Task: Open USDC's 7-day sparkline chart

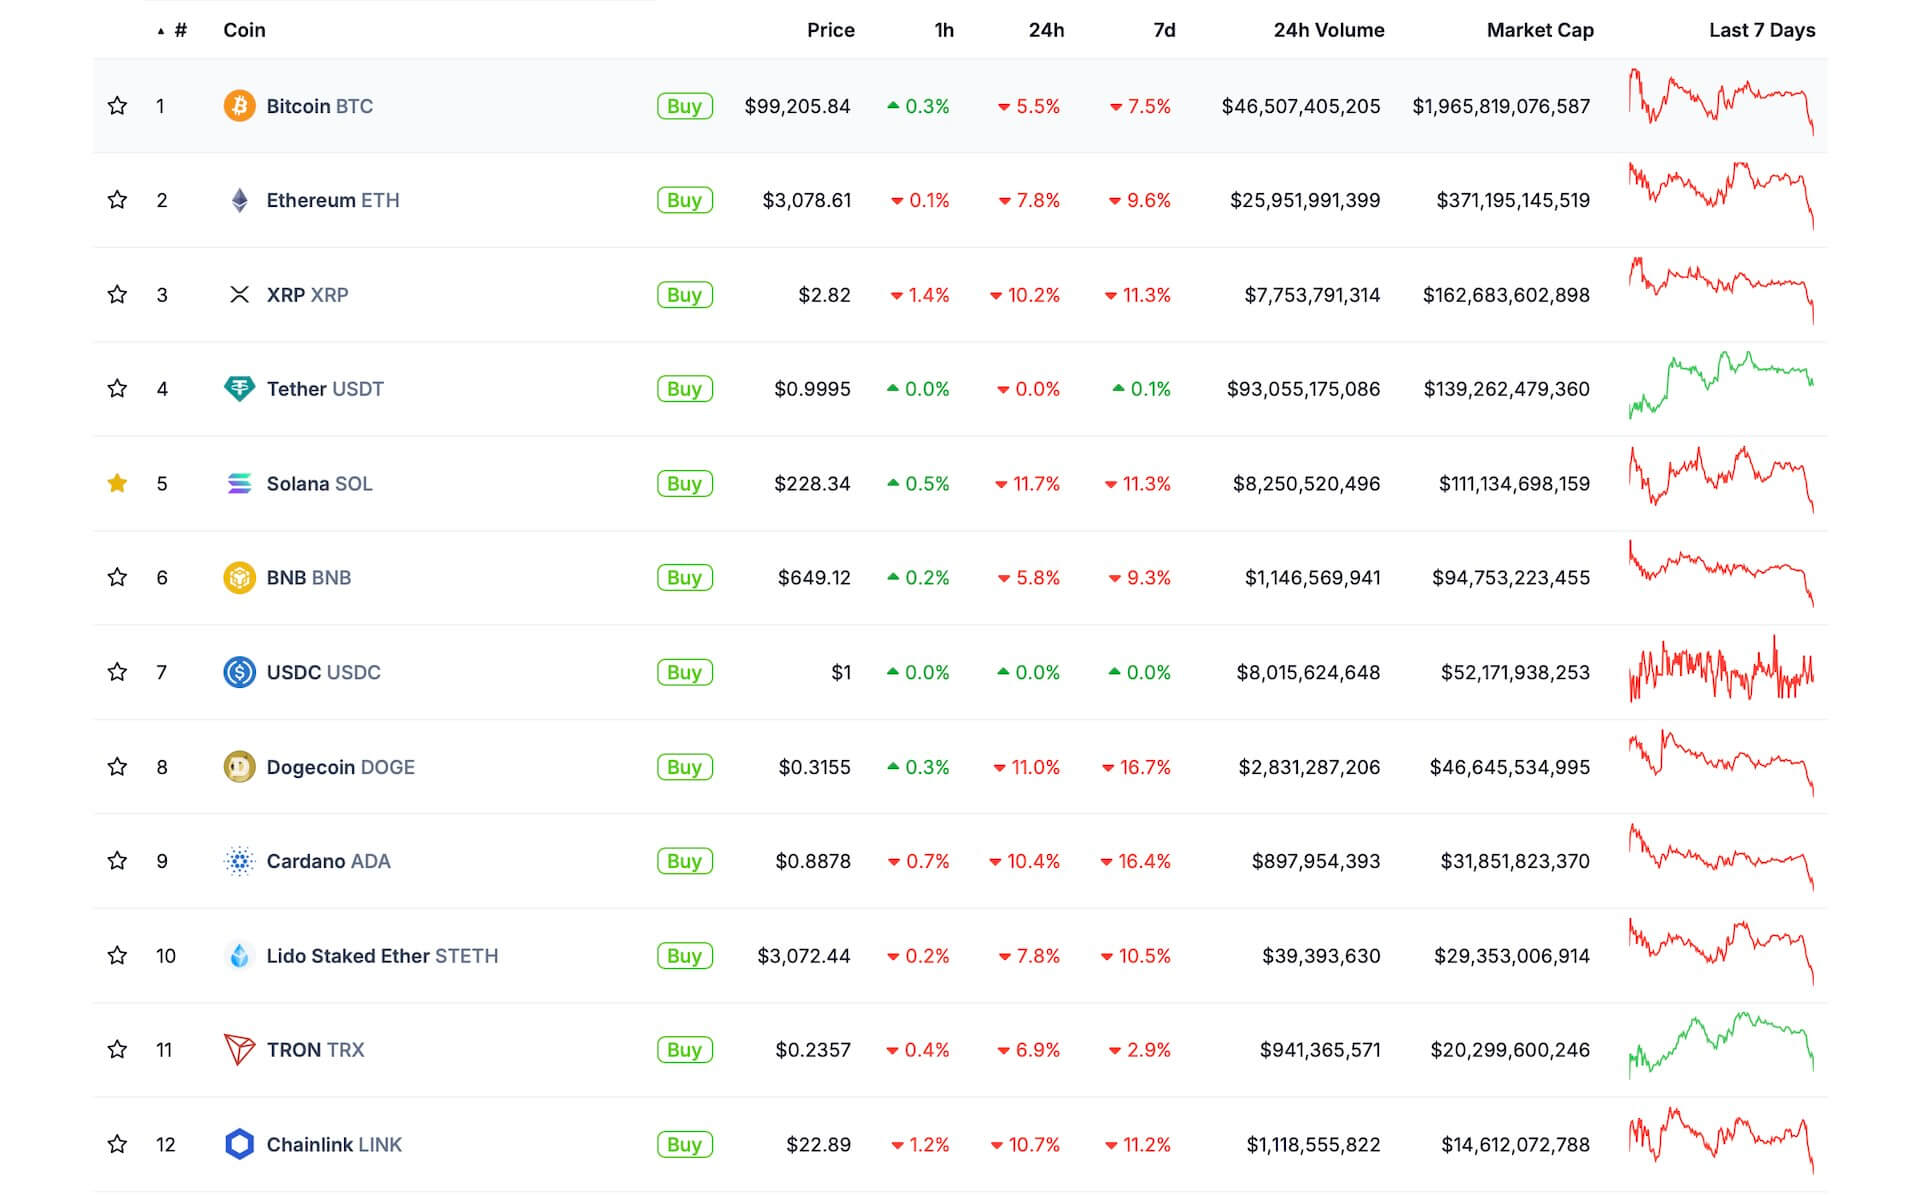Action: pos(1721,669)
